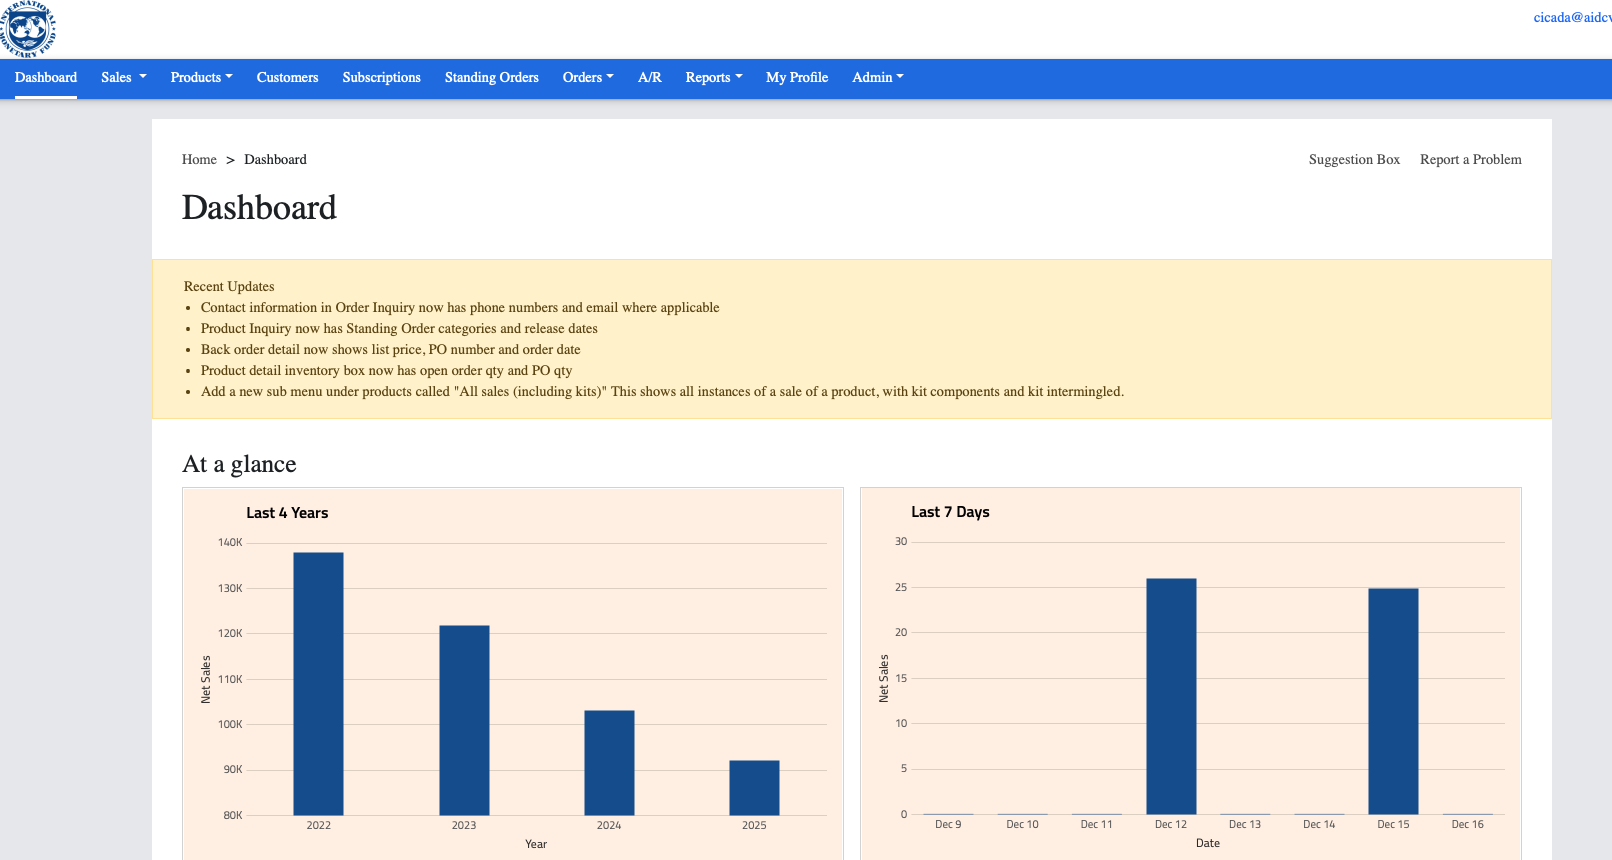Open My Profile page
This screenshot has width=1612, height=860.
797,77
